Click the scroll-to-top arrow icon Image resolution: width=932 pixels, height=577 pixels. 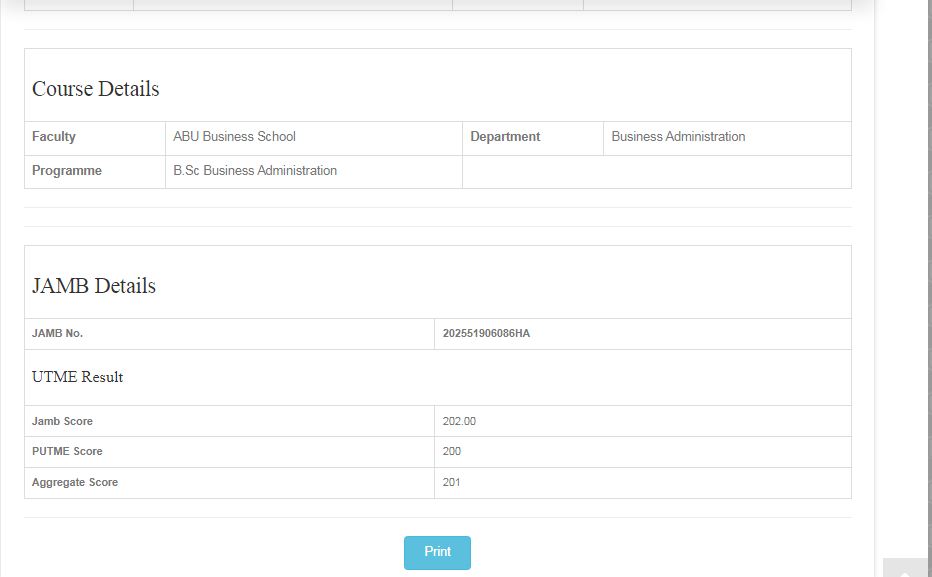click(906, 571)
